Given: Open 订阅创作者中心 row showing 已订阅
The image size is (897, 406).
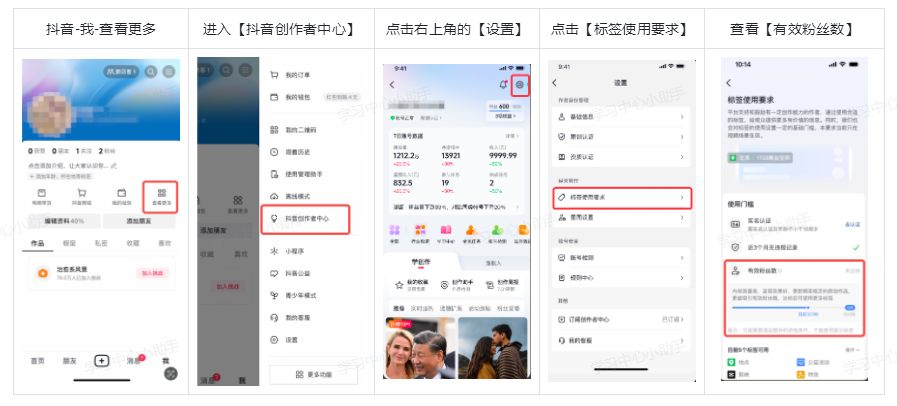Looking at the screenshot, I should 622,319.
